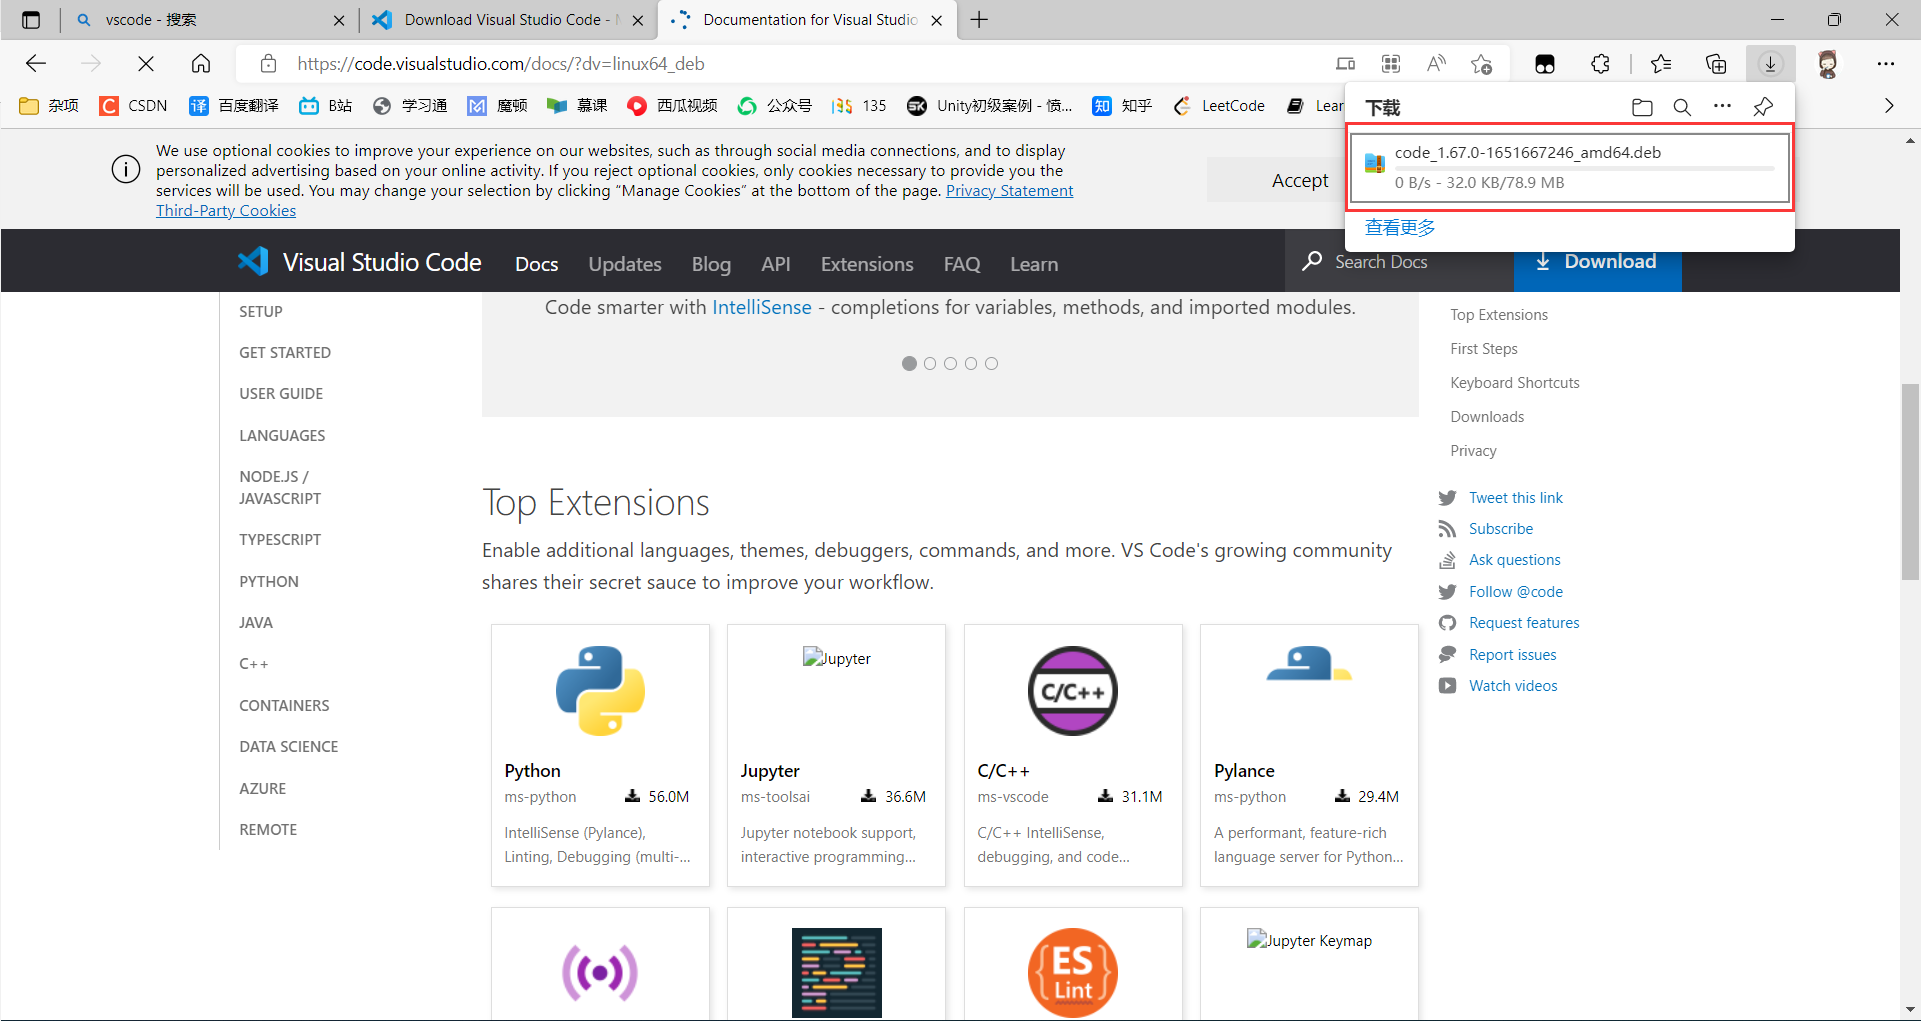Expand hidden favorites with the chevron

point(1889,105)
